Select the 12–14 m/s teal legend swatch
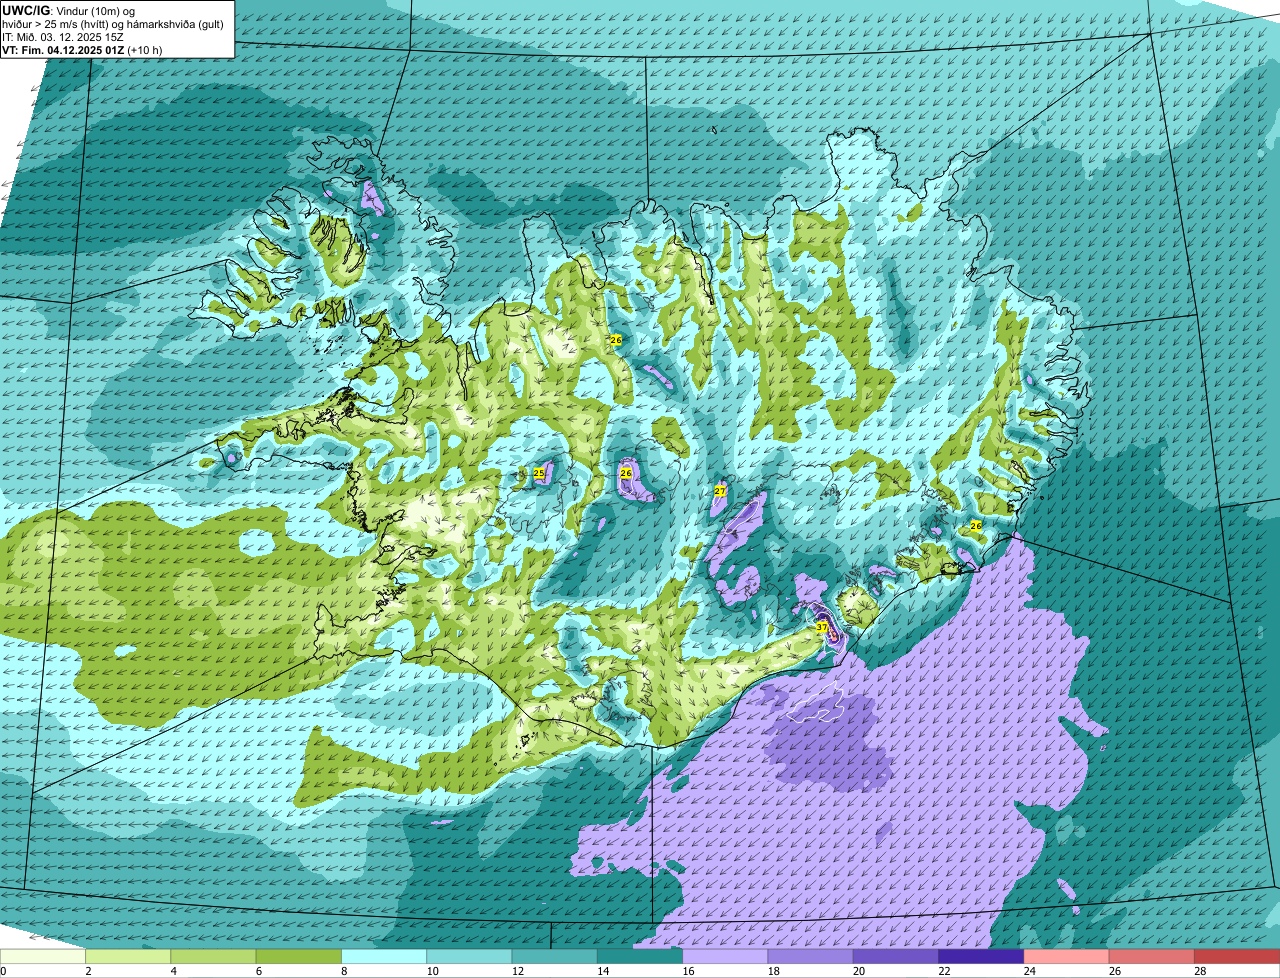The image size is (1280, 978). click(555, 956)
